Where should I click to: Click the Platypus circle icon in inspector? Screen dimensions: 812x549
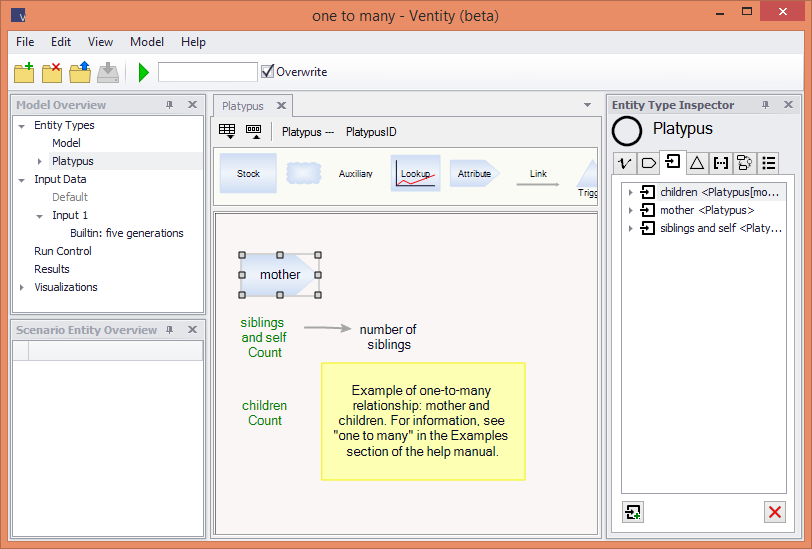tap(627, 131)
